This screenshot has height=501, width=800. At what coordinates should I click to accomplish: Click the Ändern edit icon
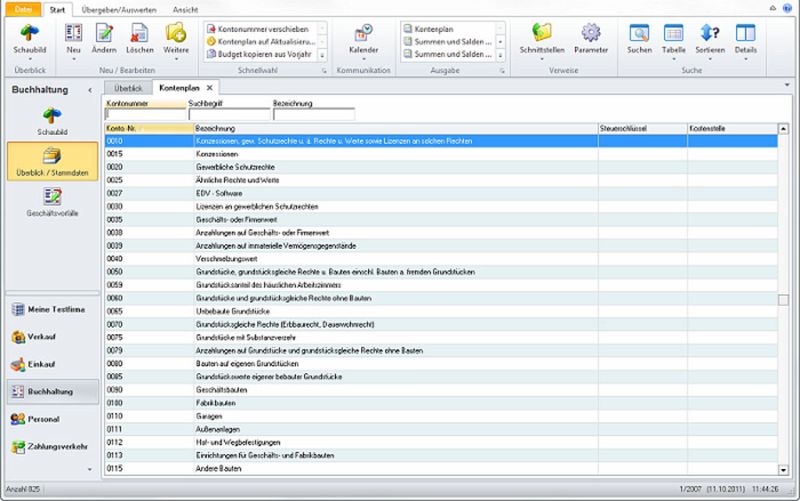point(105,35)
